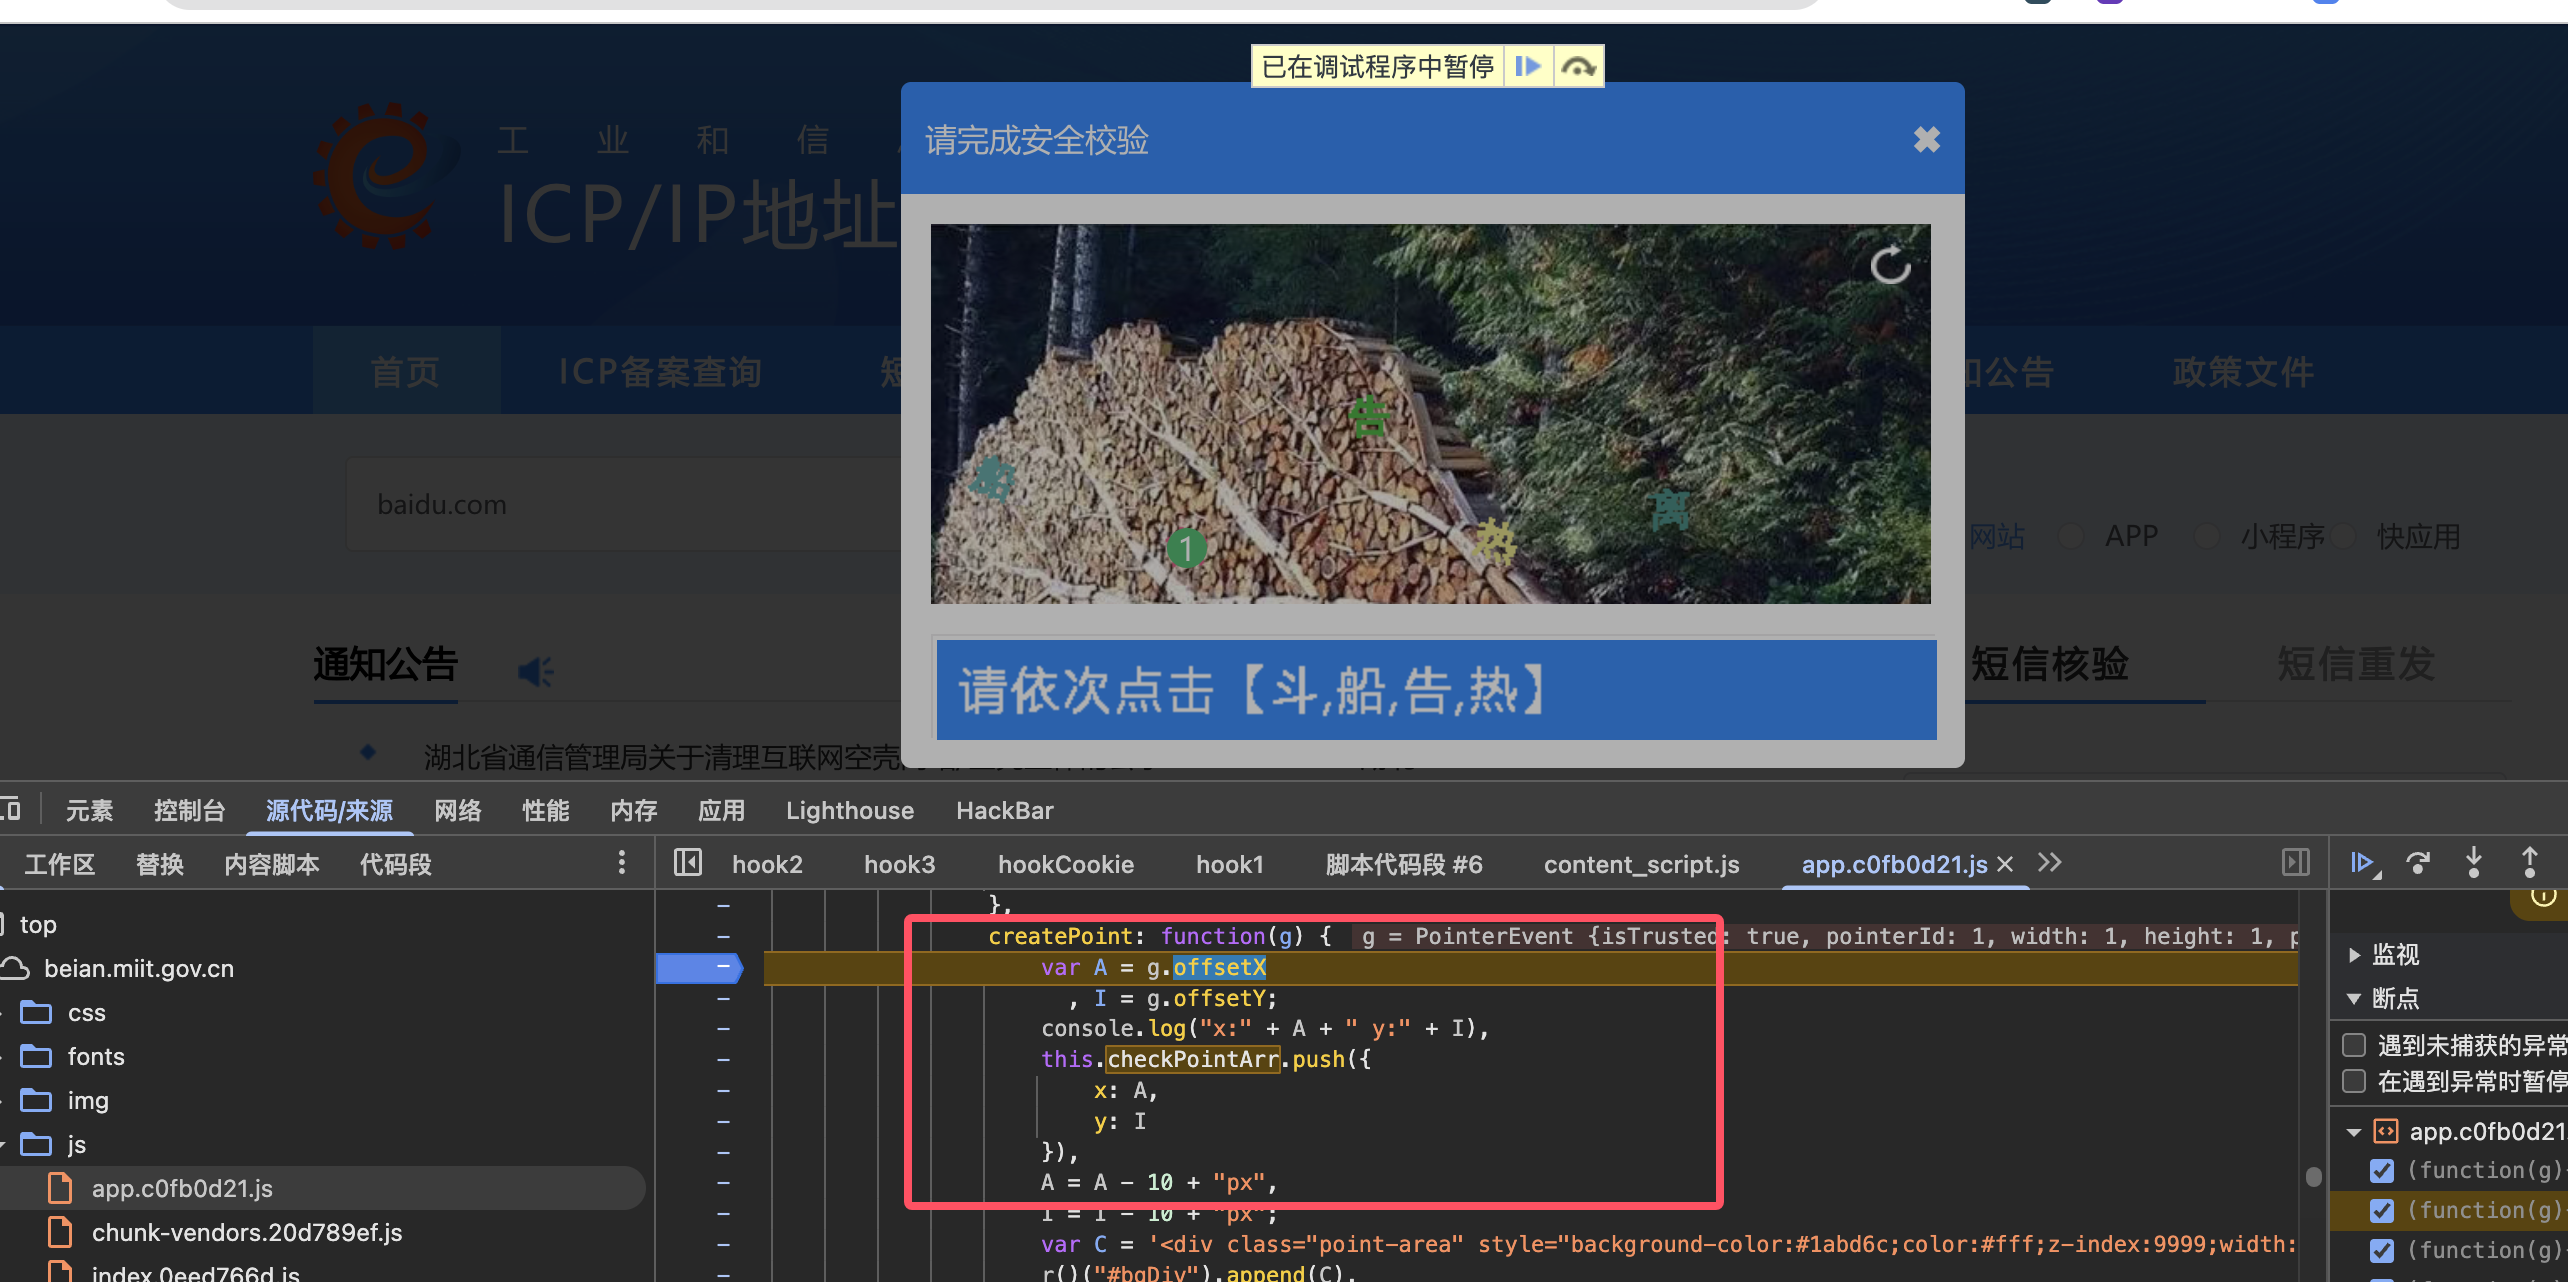The height and width of the screenshot is (1282, 2568).
Task: Open chunk-vendors.20d789ef.js file
Action: pyautogui.click(x=246, y=1233)
